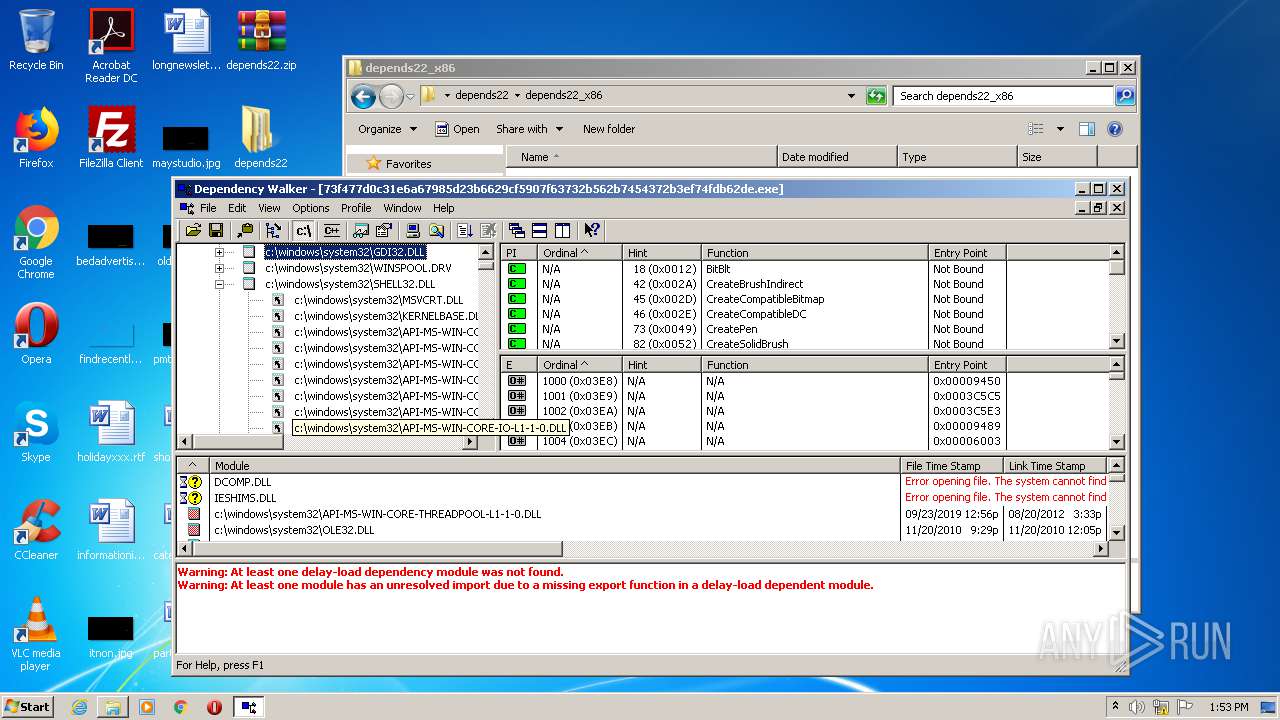Screen dimensions: 1280x720
Task: Select DCOMP.DLL in the module list
Action: click(643, 482)
